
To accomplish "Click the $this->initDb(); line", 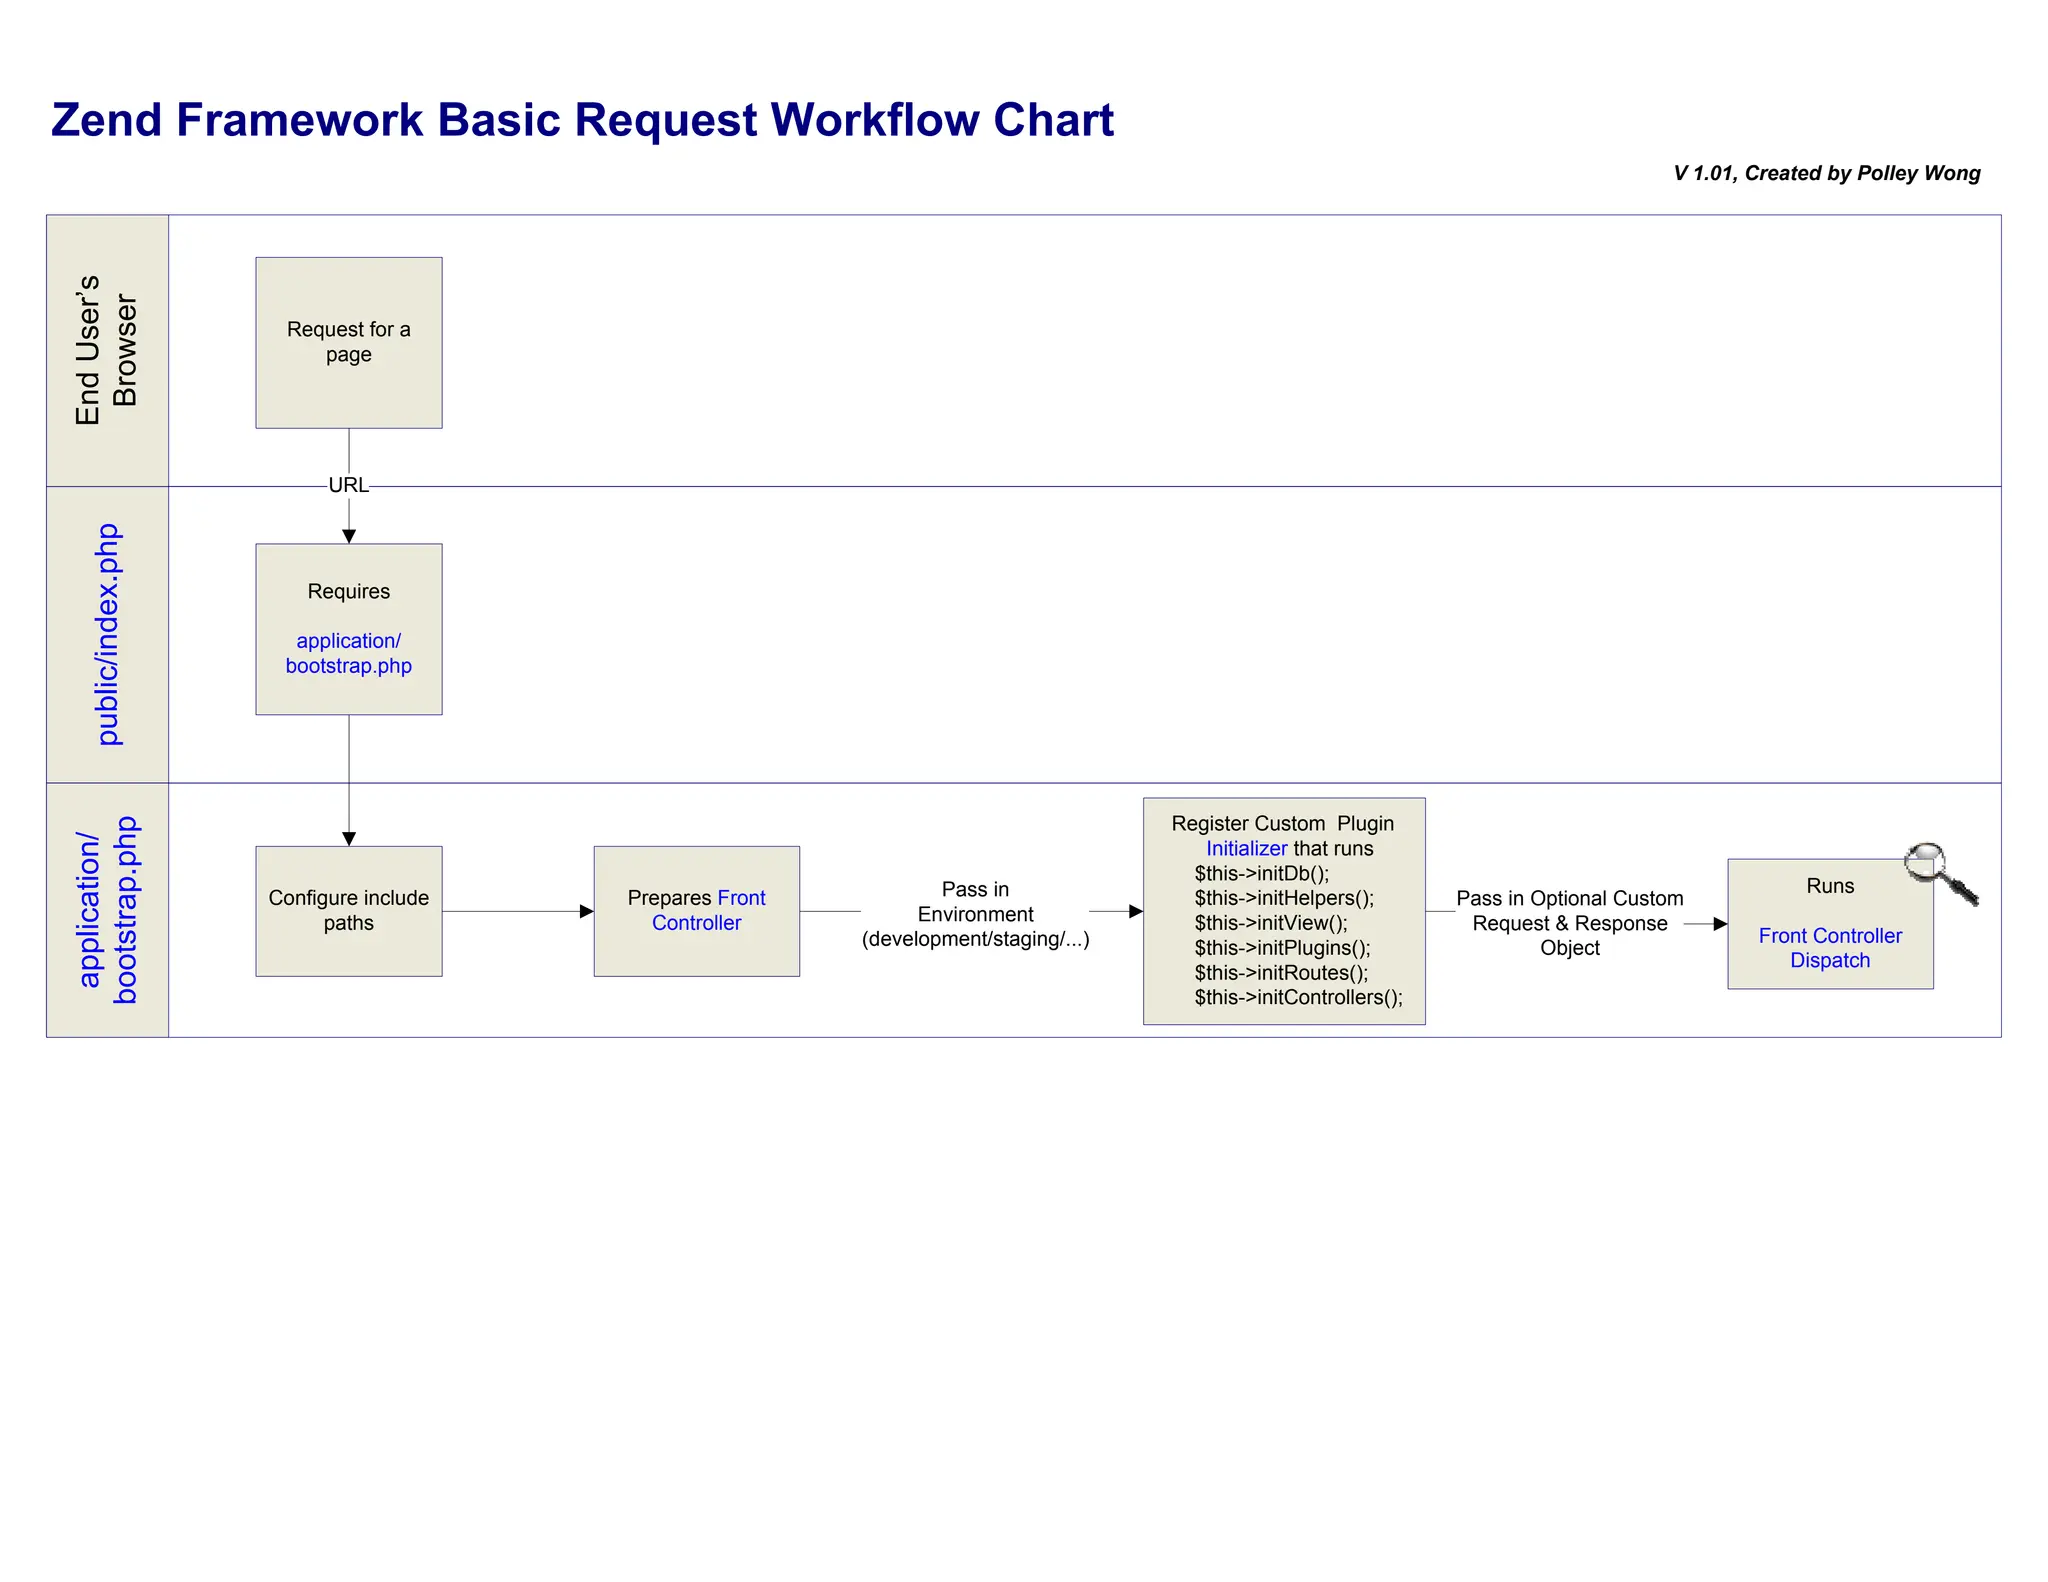I will point(1261,873).
